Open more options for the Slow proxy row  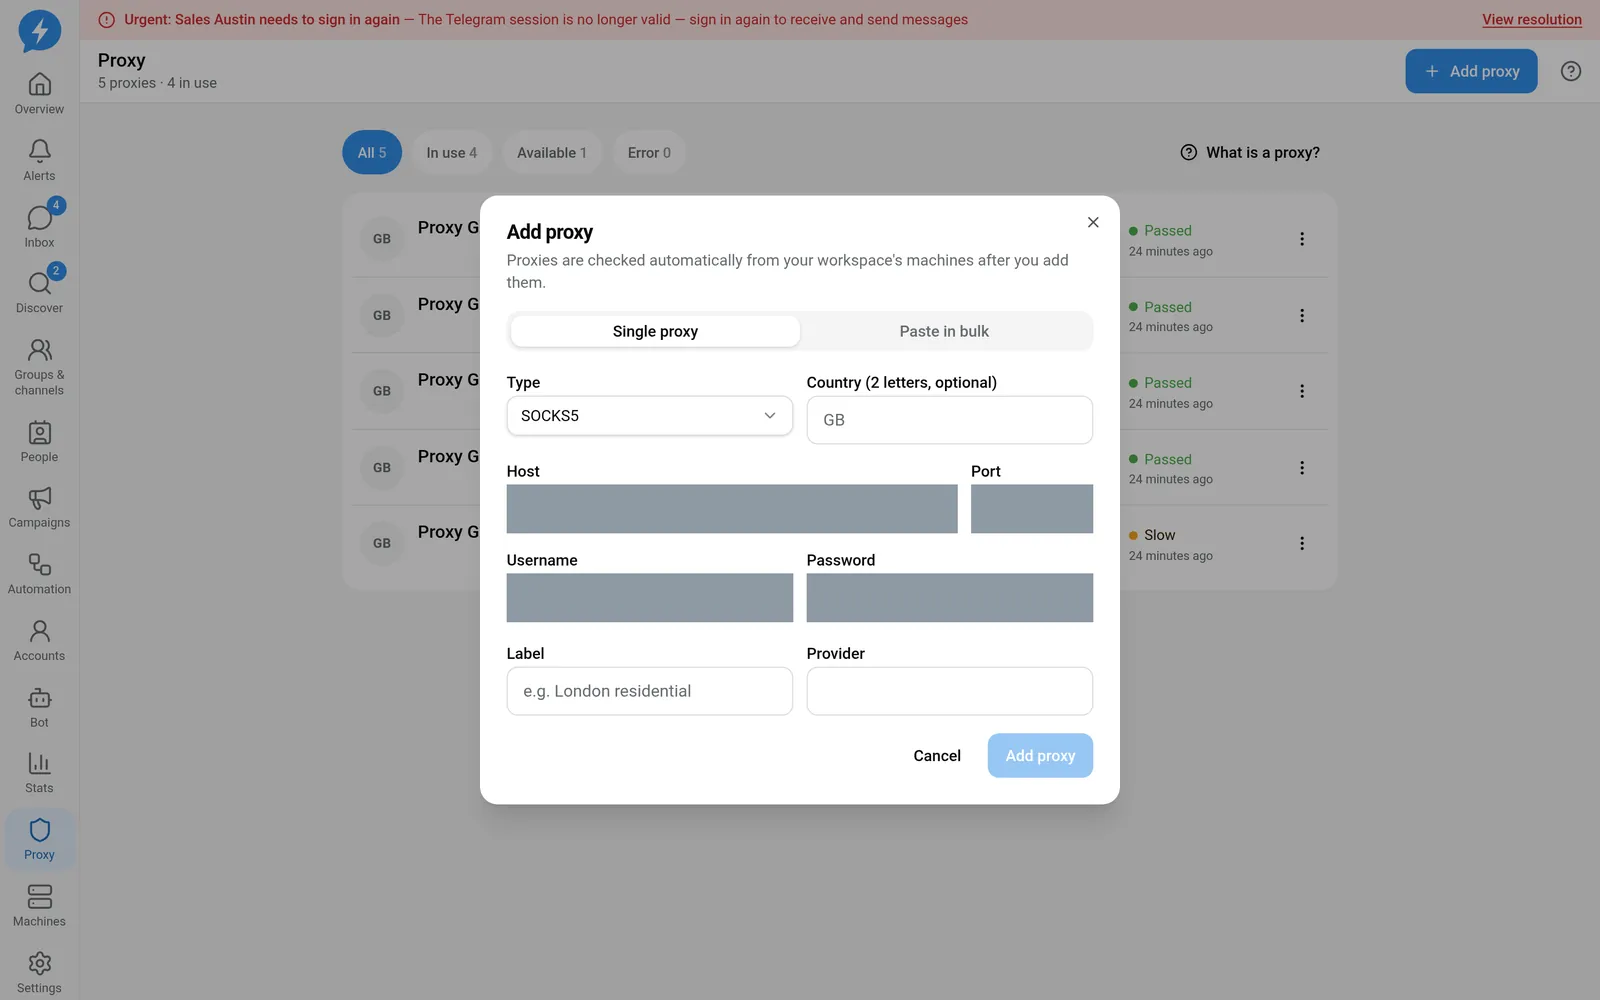1302,544
